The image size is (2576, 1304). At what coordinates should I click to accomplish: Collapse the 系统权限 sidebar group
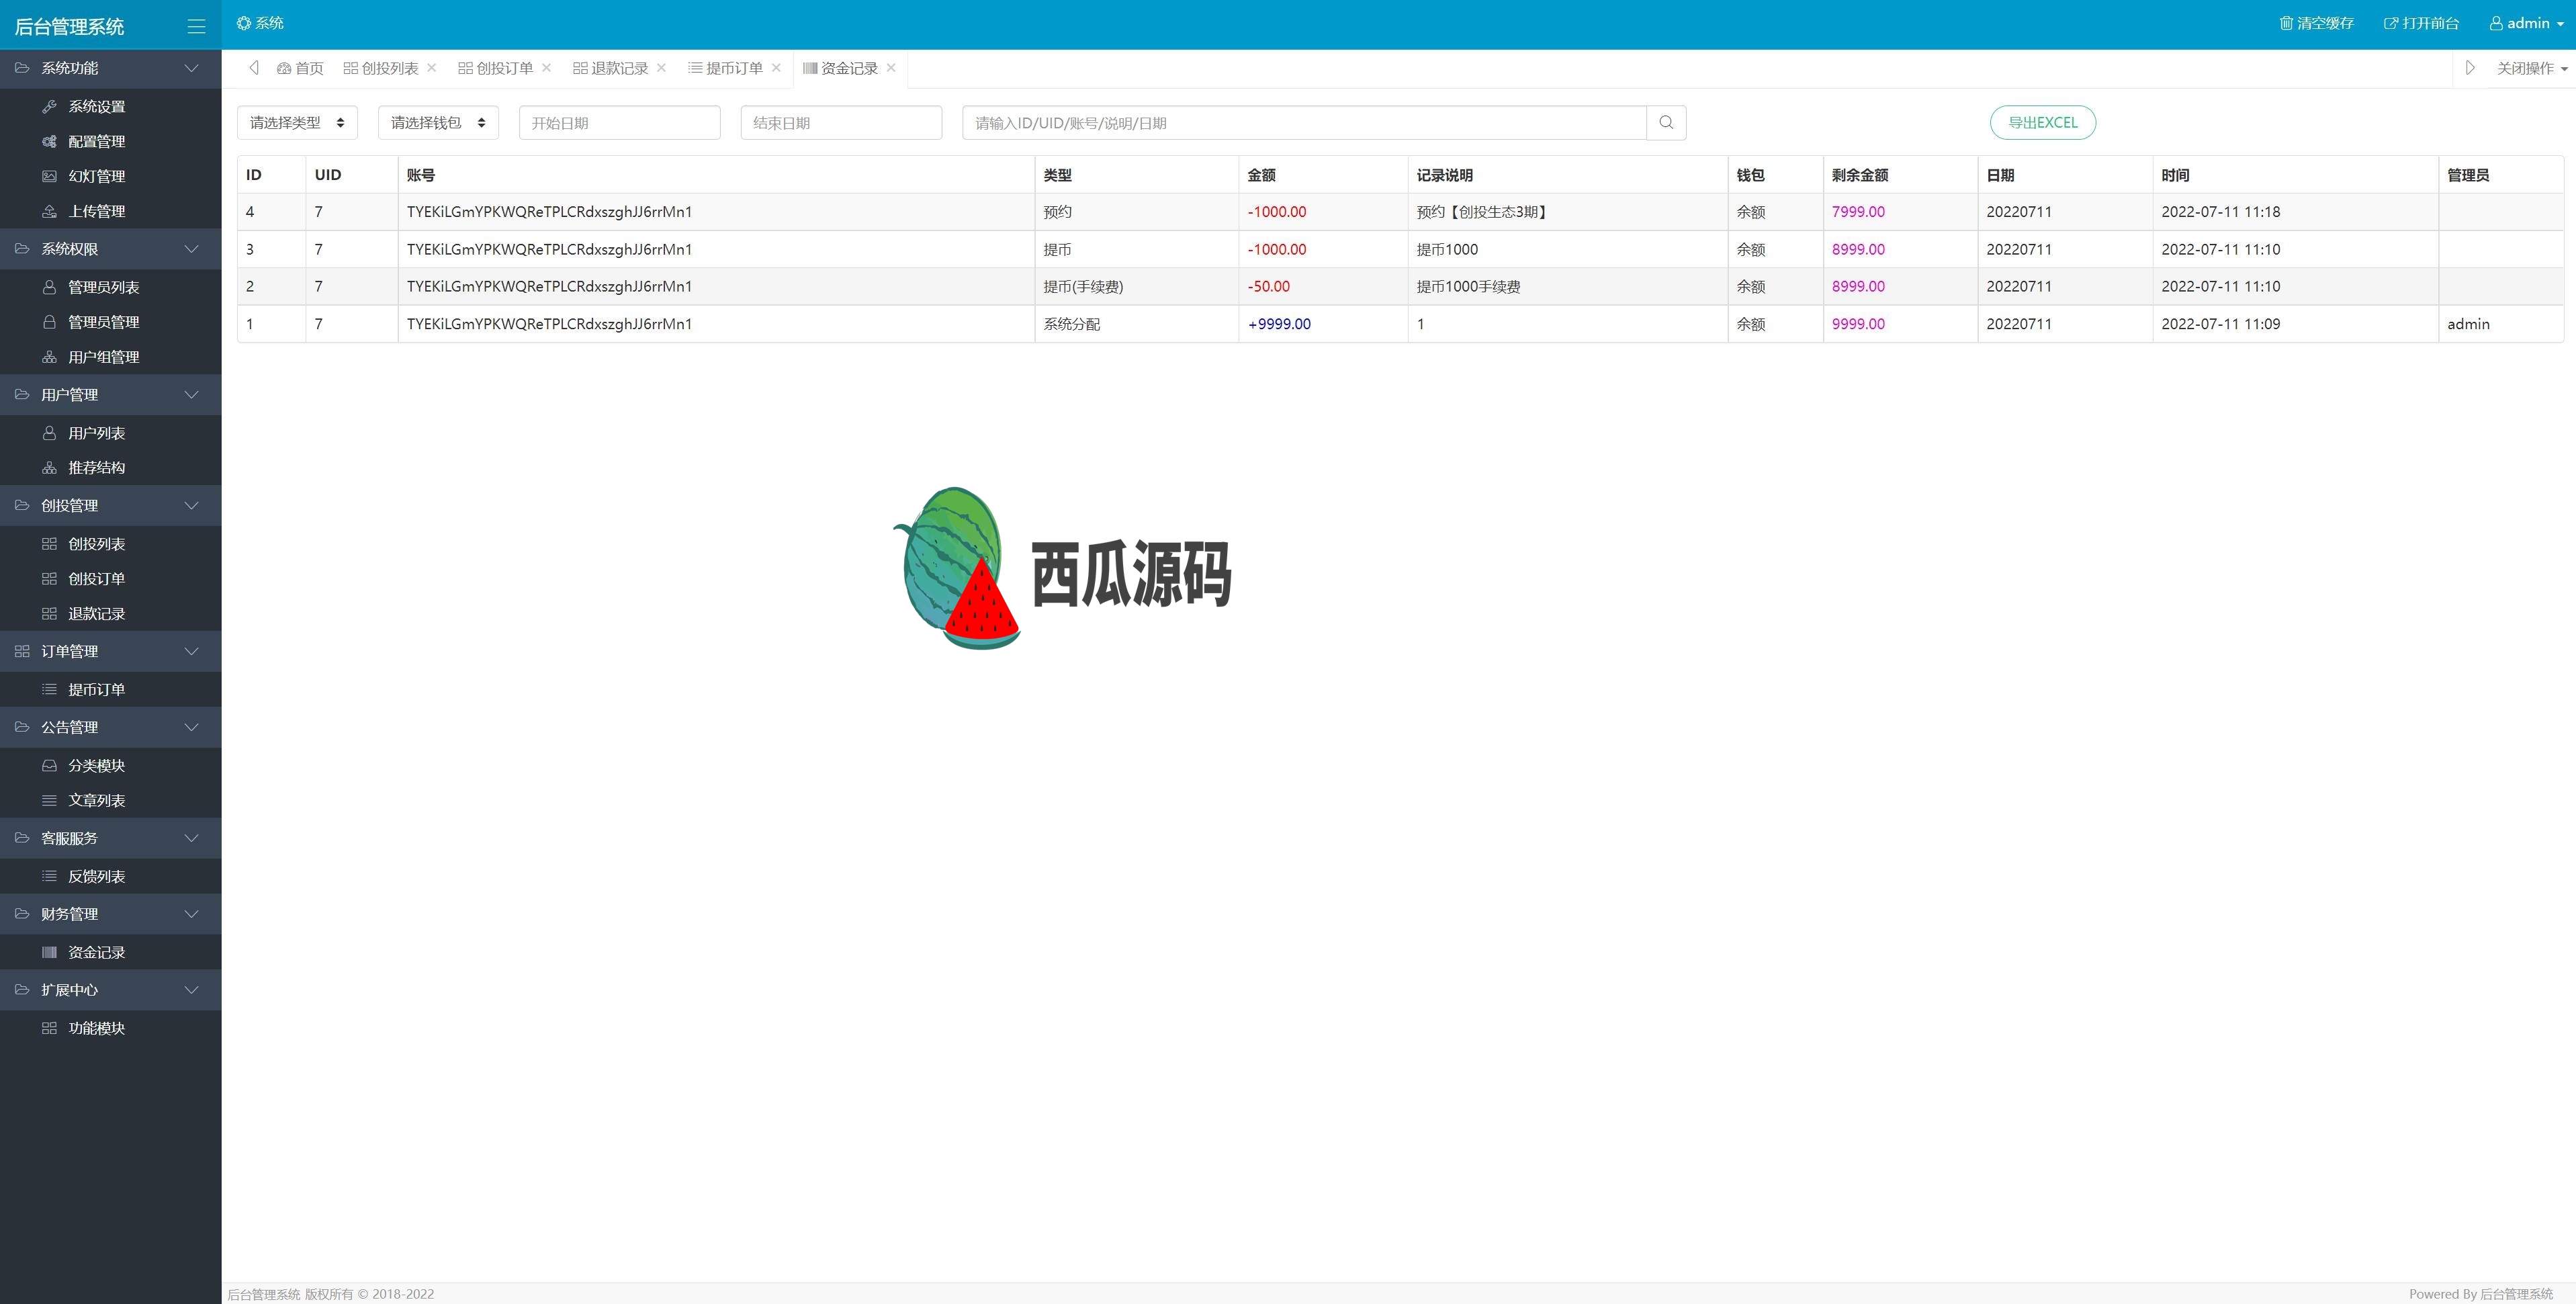[110, 249]
